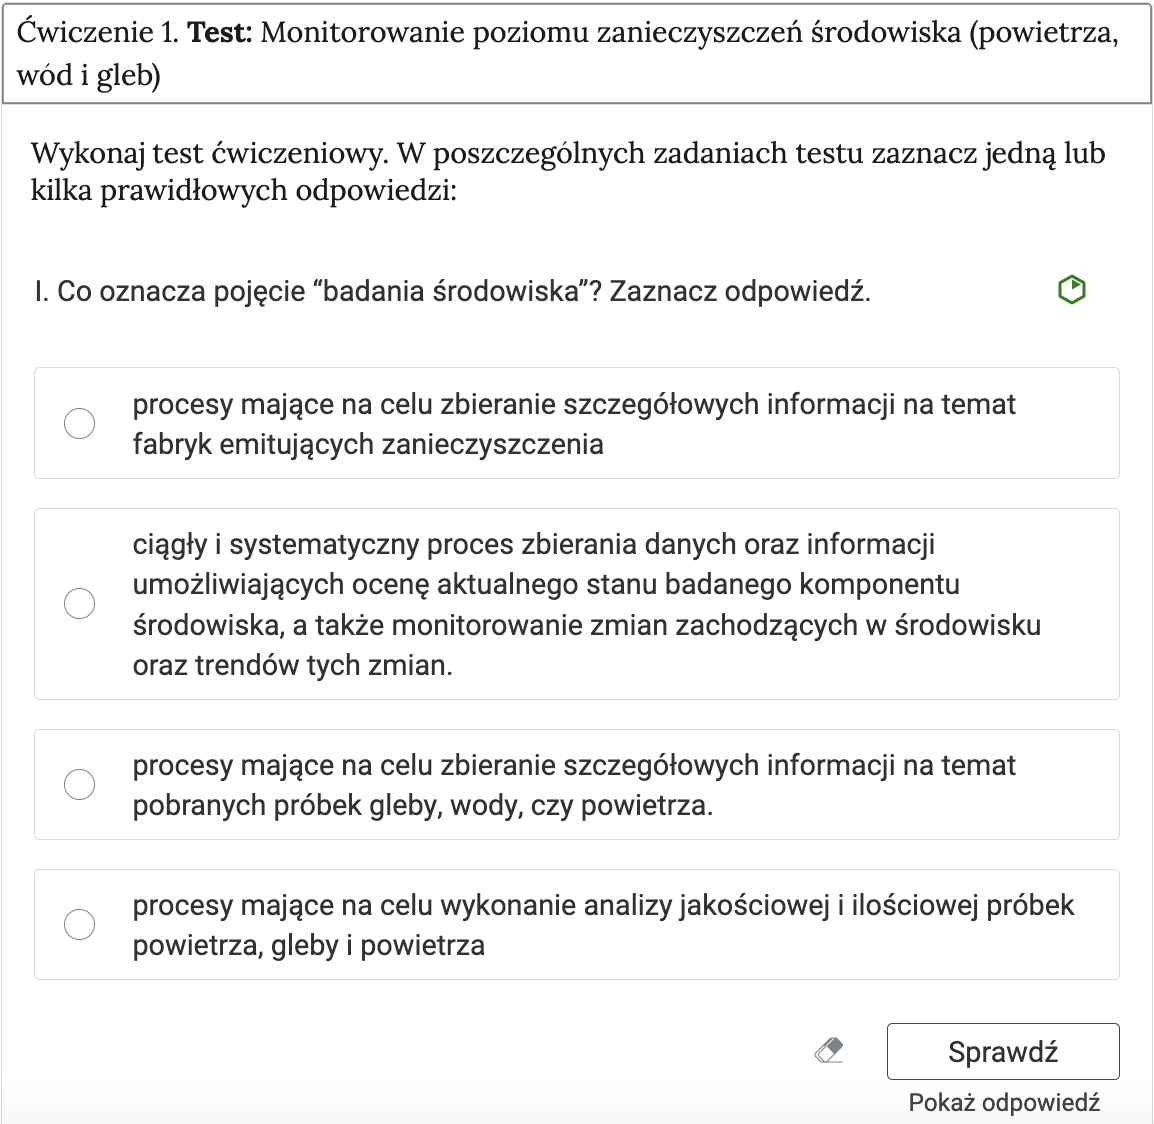This screenshot has height=1124, width=1154.
Task: Select the radio button for 'pobranych próbek gleby, wody, czy powietrza'
Action: click(80, 785)
